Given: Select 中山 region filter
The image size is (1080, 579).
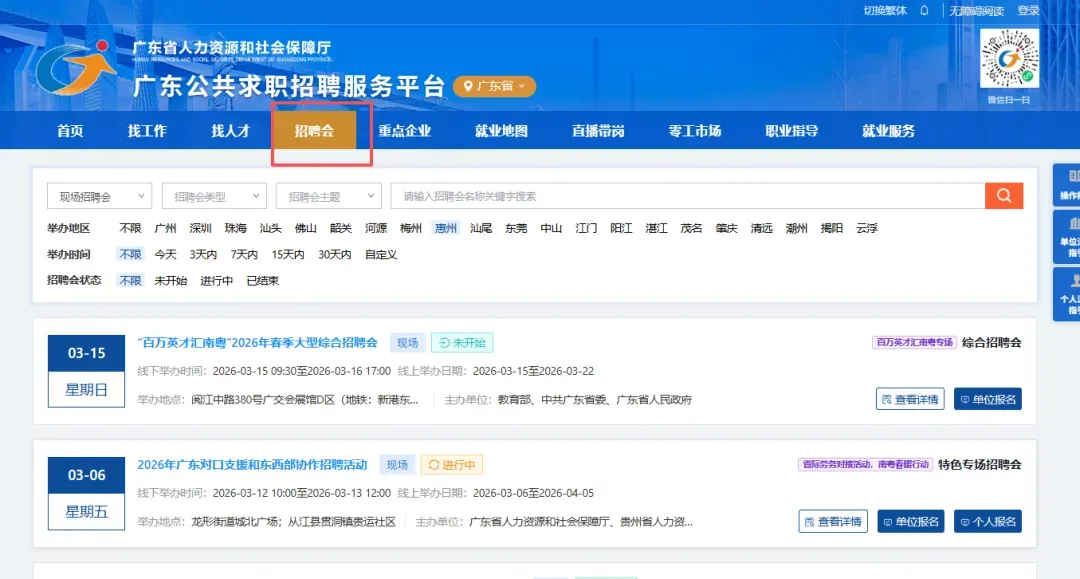Looking at the screenshot, I should 551,228.
